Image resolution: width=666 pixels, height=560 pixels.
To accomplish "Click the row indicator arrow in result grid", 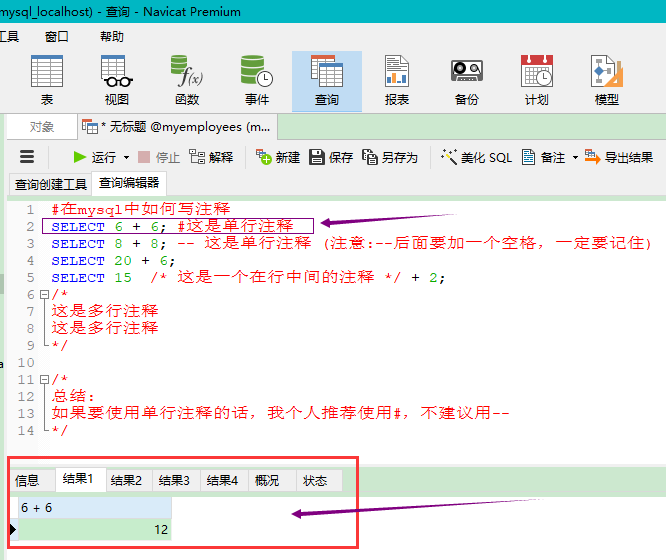I will click(x=13, y=530).
